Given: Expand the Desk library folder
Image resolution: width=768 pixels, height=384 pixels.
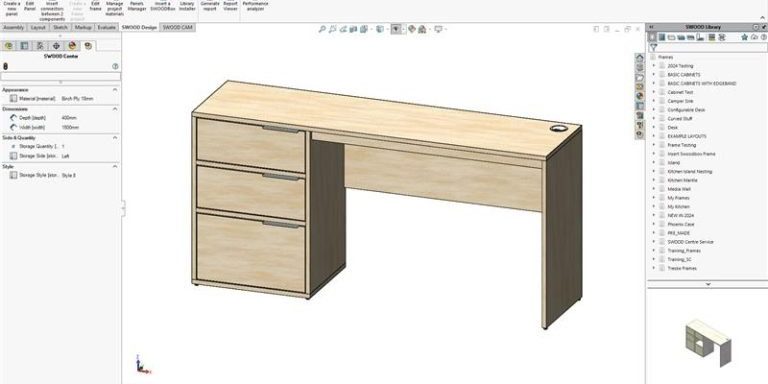Looking at the screenshot, I should click(653, 127).
